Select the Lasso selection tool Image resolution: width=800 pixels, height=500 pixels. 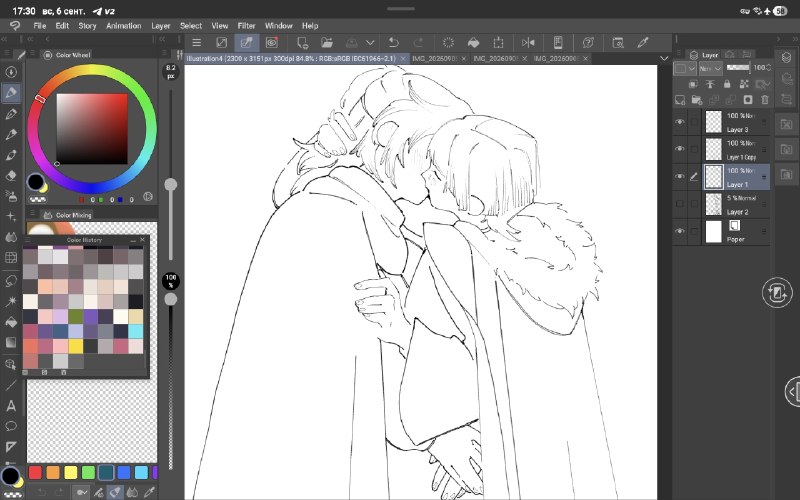[11, 281]
